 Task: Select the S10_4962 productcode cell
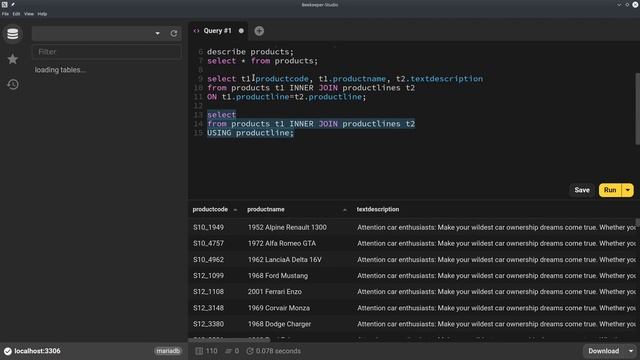(209, 260)
